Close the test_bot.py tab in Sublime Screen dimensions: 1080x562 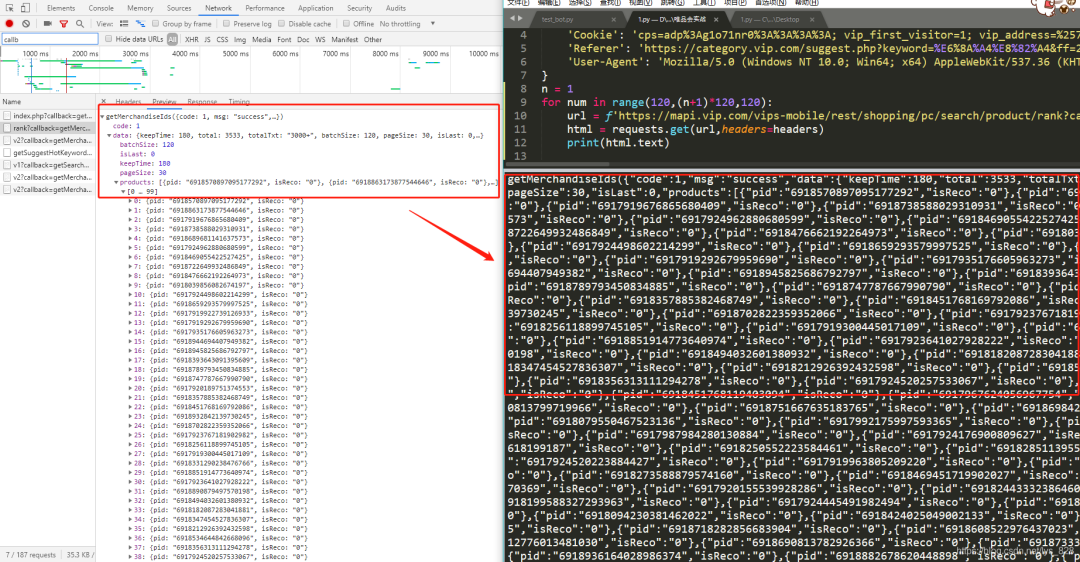613,19
